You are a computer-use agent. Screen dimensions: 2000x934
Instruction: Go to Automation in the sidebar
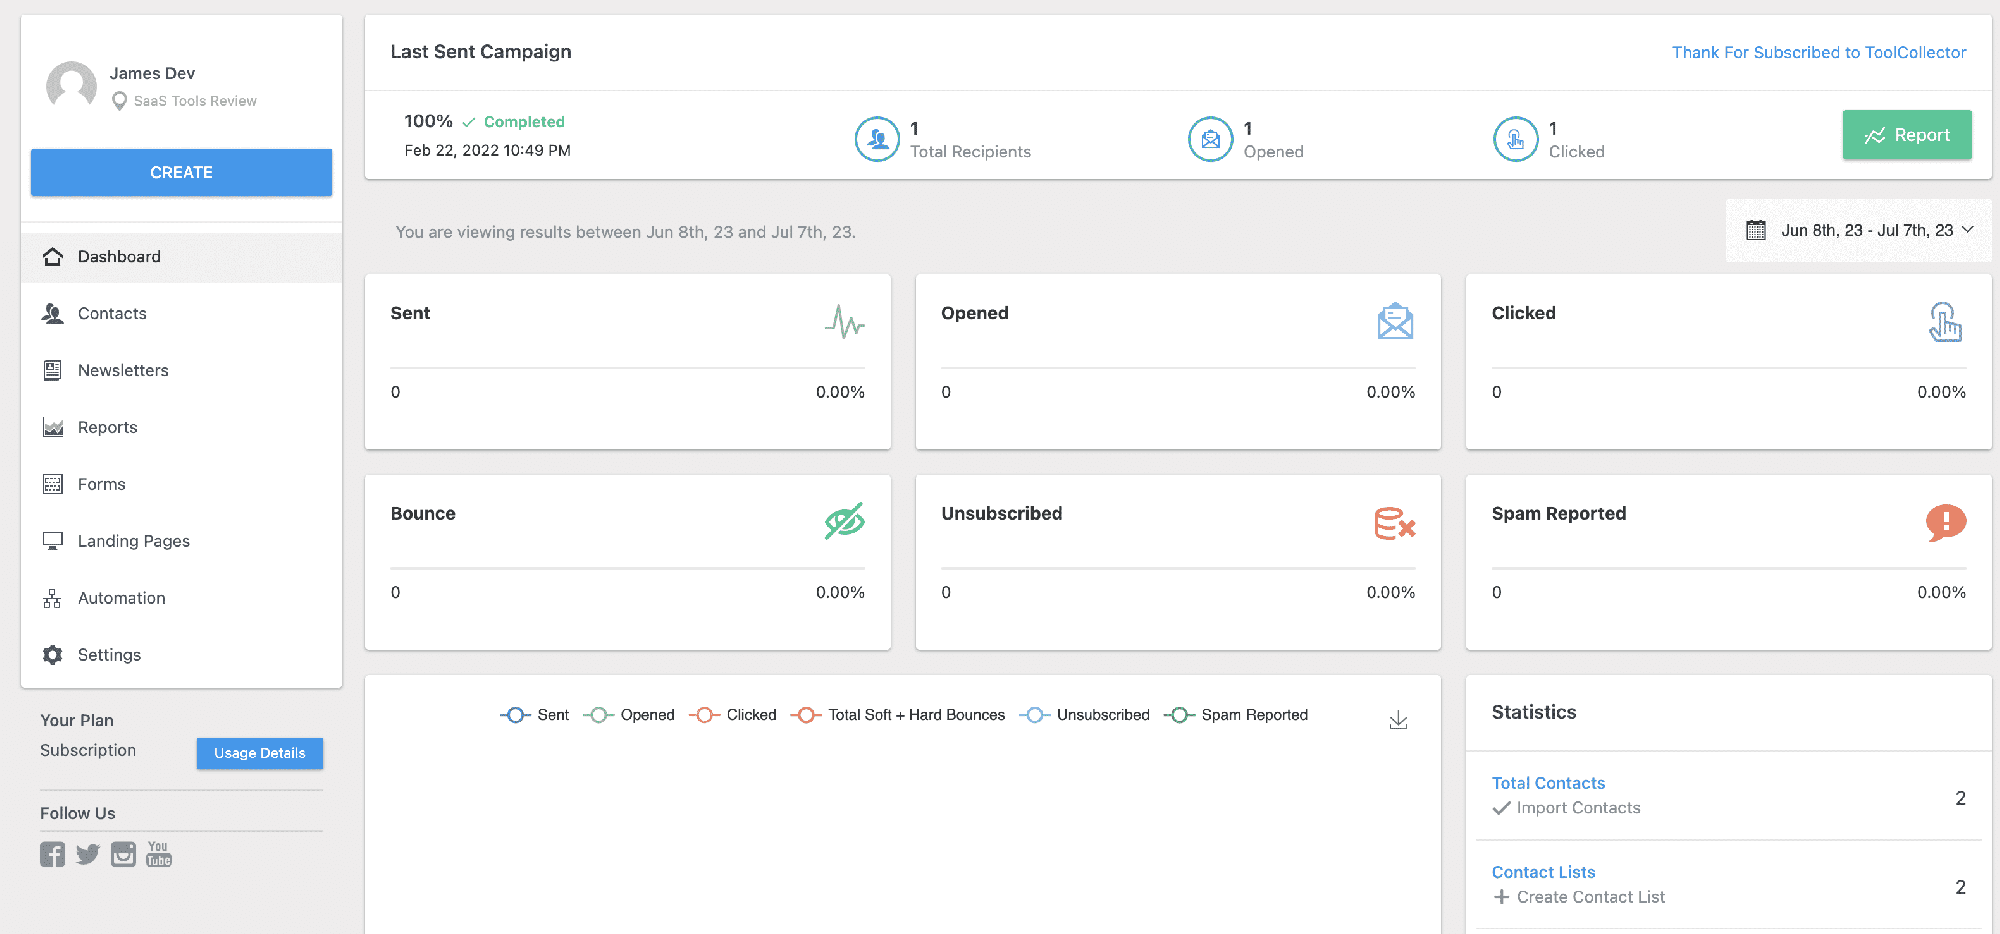click(121, 598)
